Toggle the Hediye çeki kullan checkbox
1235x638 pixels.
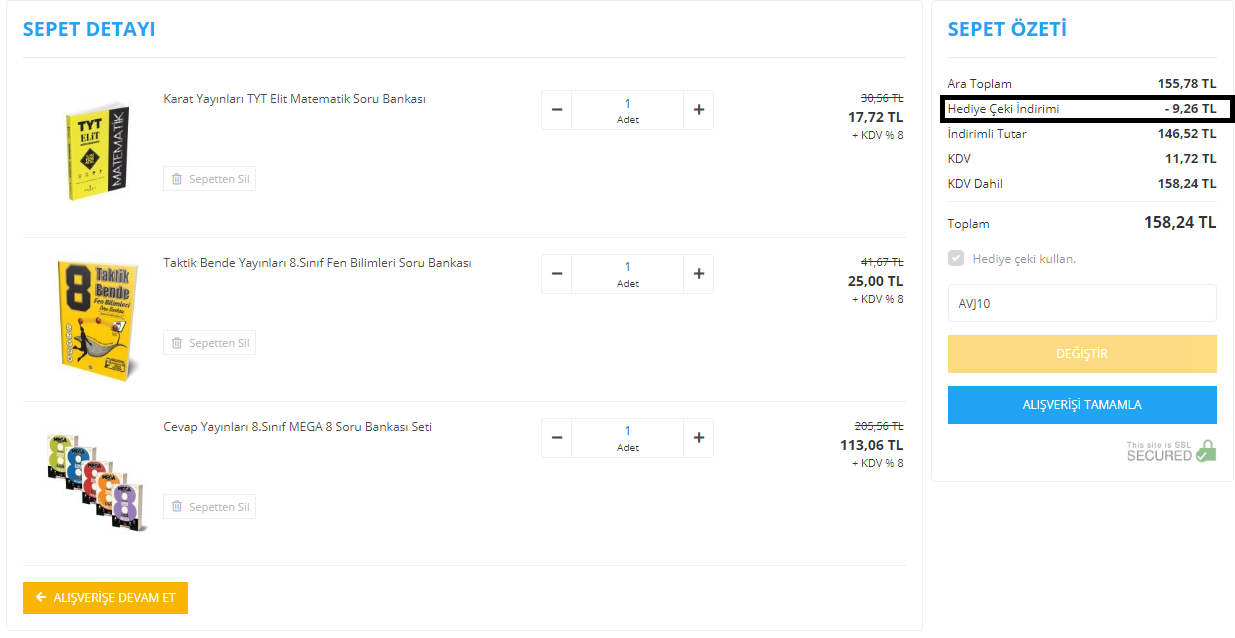point(956,259)
